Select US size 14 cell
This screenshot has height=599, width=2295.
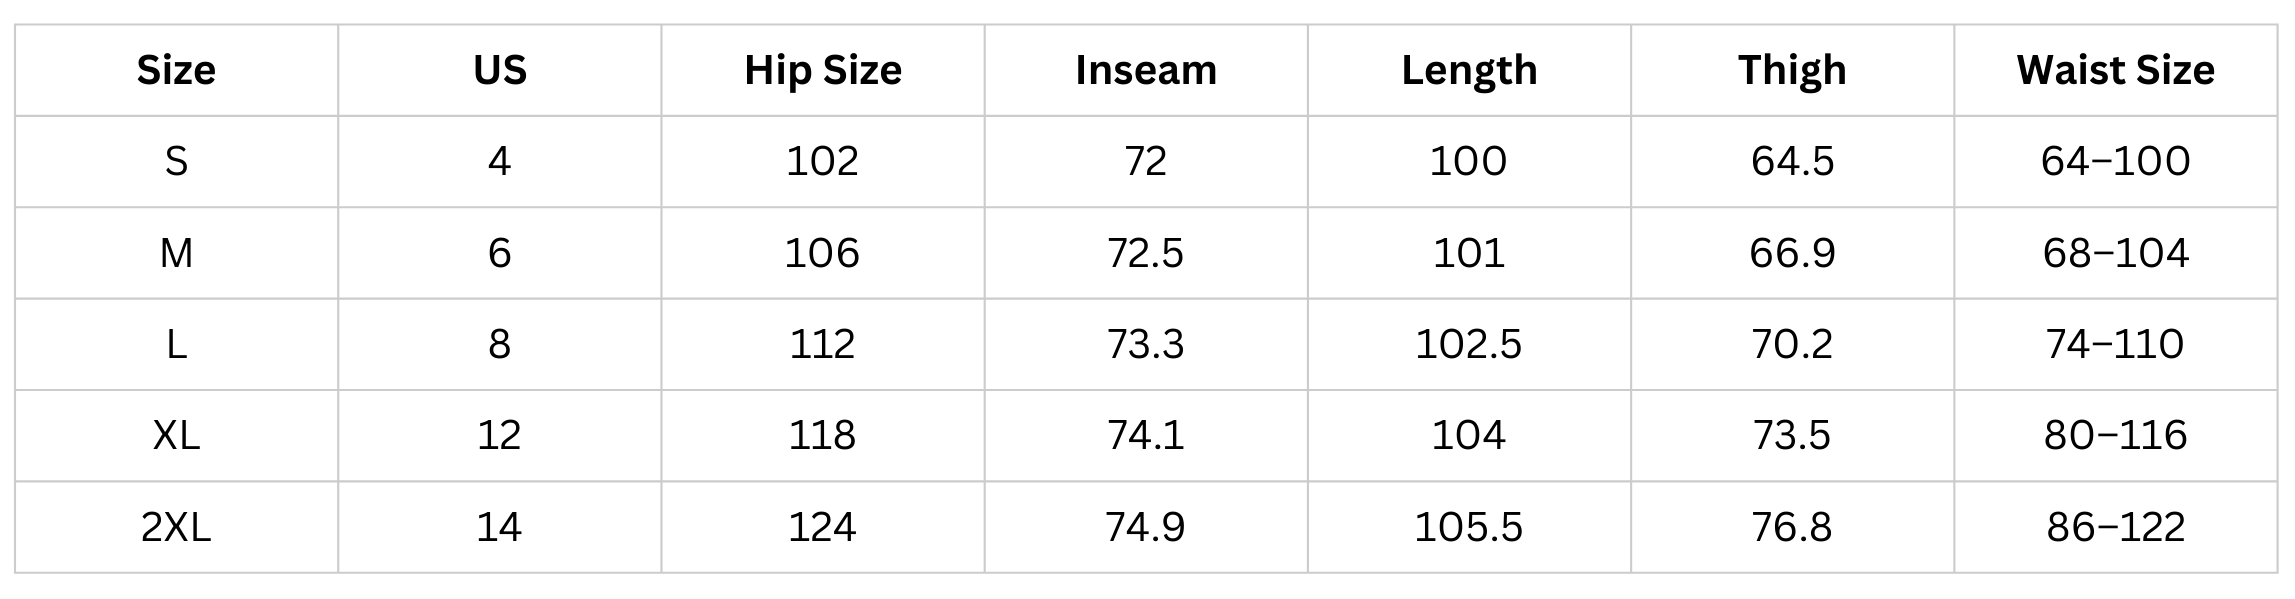click(x=499, y=527)
